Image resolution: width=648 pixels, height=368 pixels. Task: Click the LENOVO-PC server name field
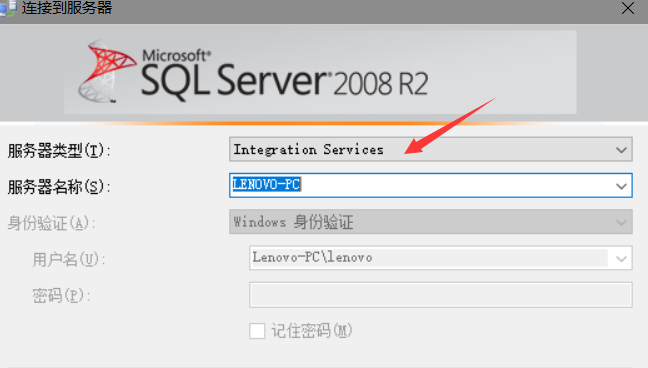tap(431, 185)
